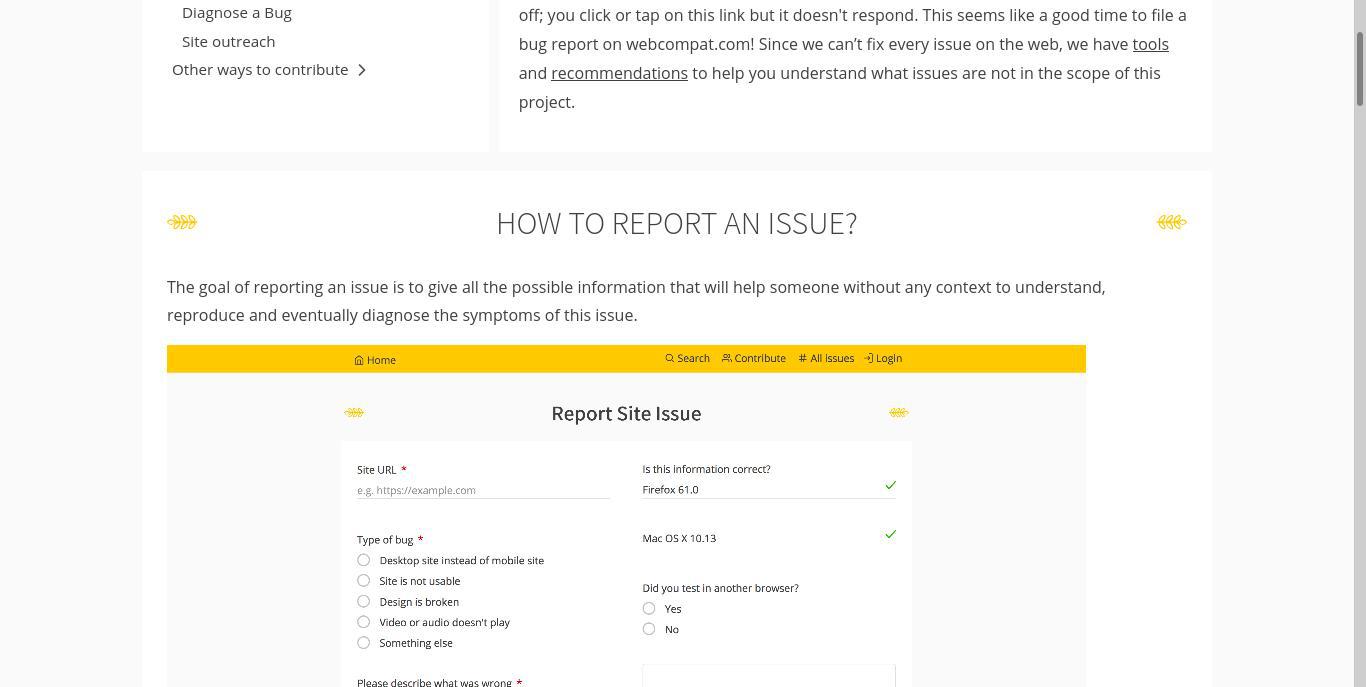The image size is (1366, 687).
Task: Select "Design is broken" radio button
Action: [x=364, y=601]
